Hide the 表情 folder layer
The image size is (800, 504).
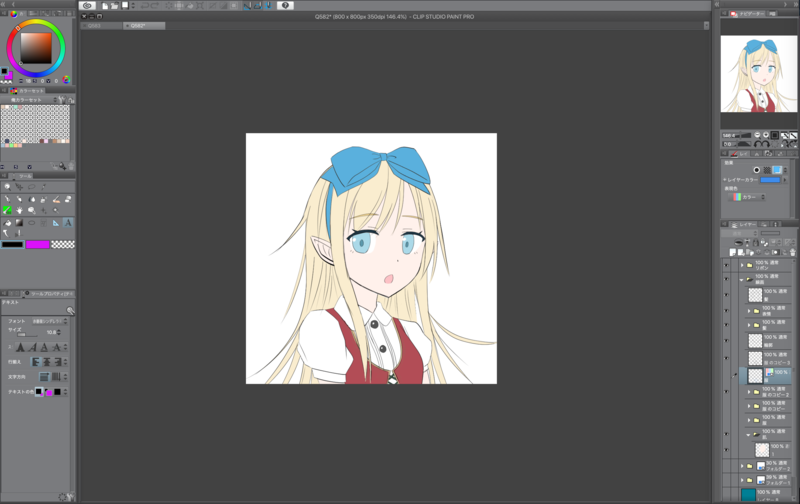point(726,311)
